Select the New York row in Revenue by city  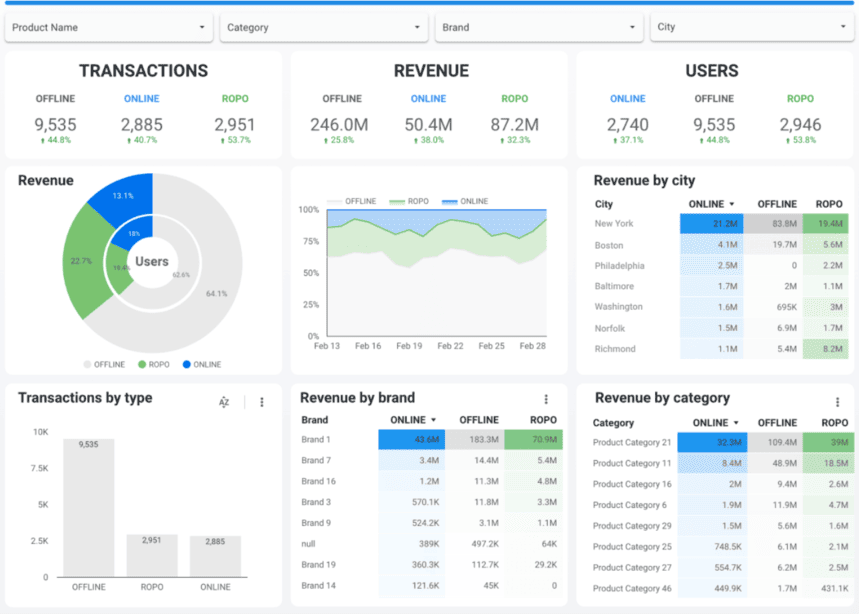tap(720, 223)
